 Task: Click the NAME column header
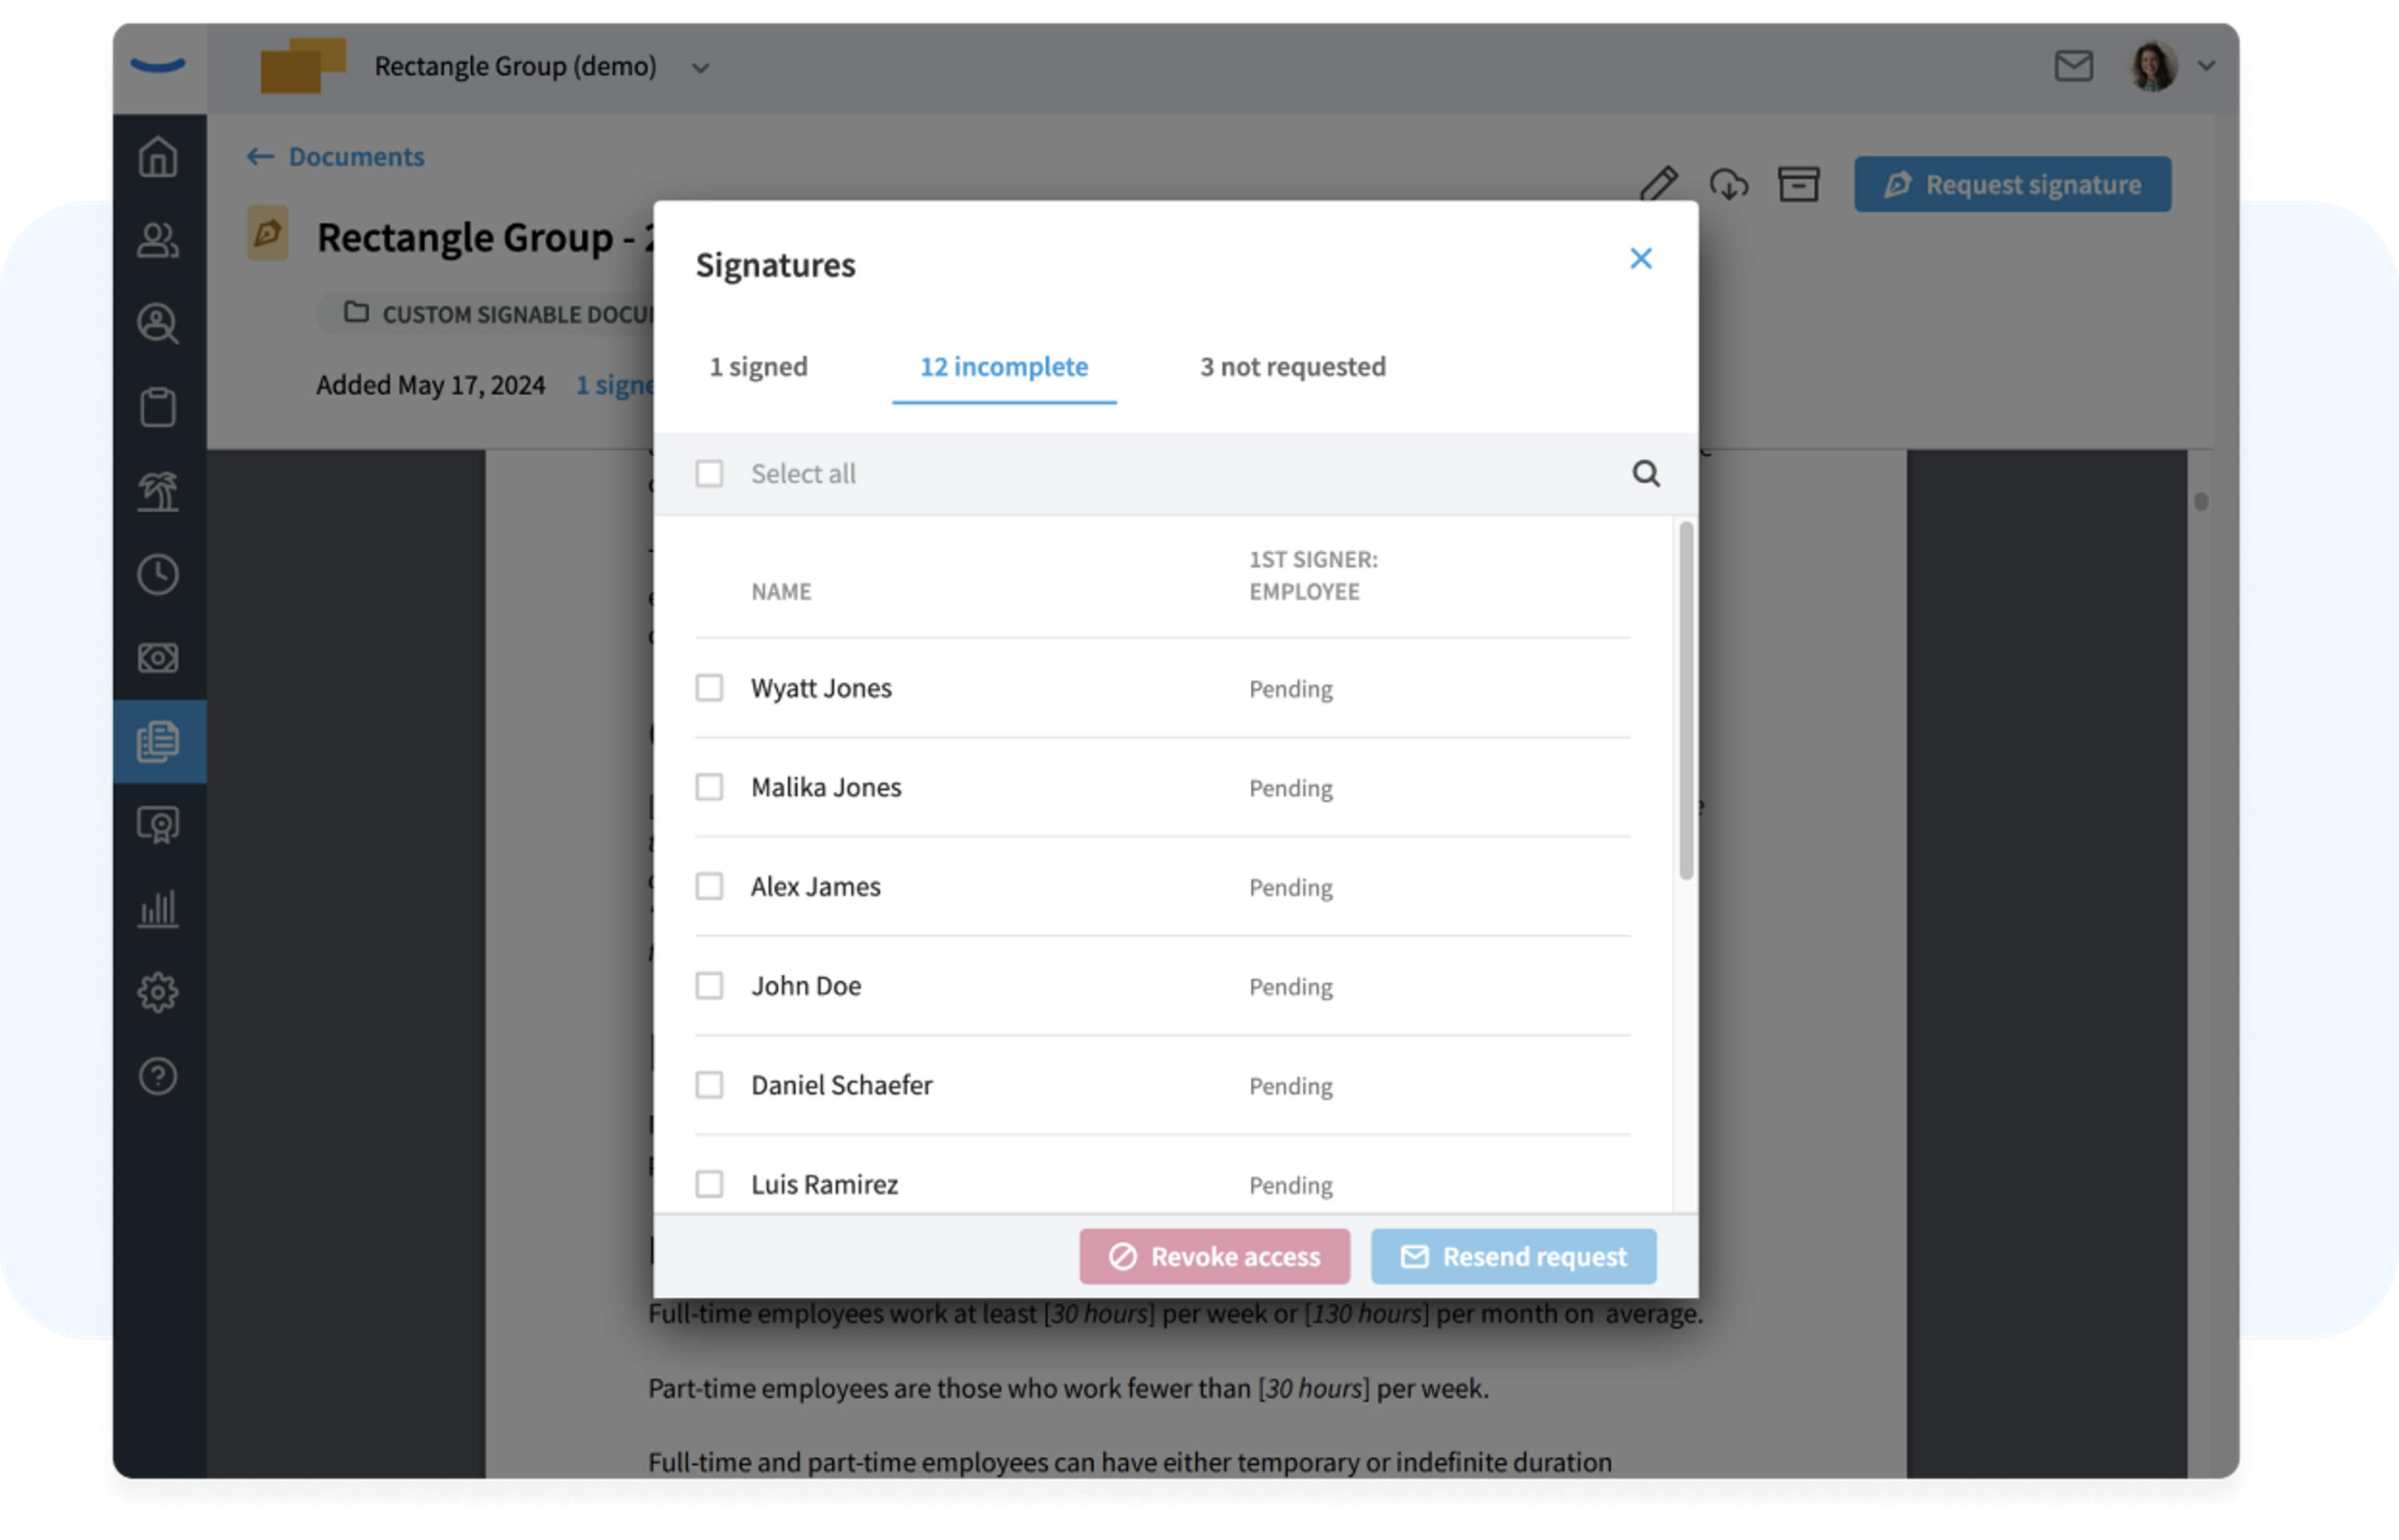point(782,592)
